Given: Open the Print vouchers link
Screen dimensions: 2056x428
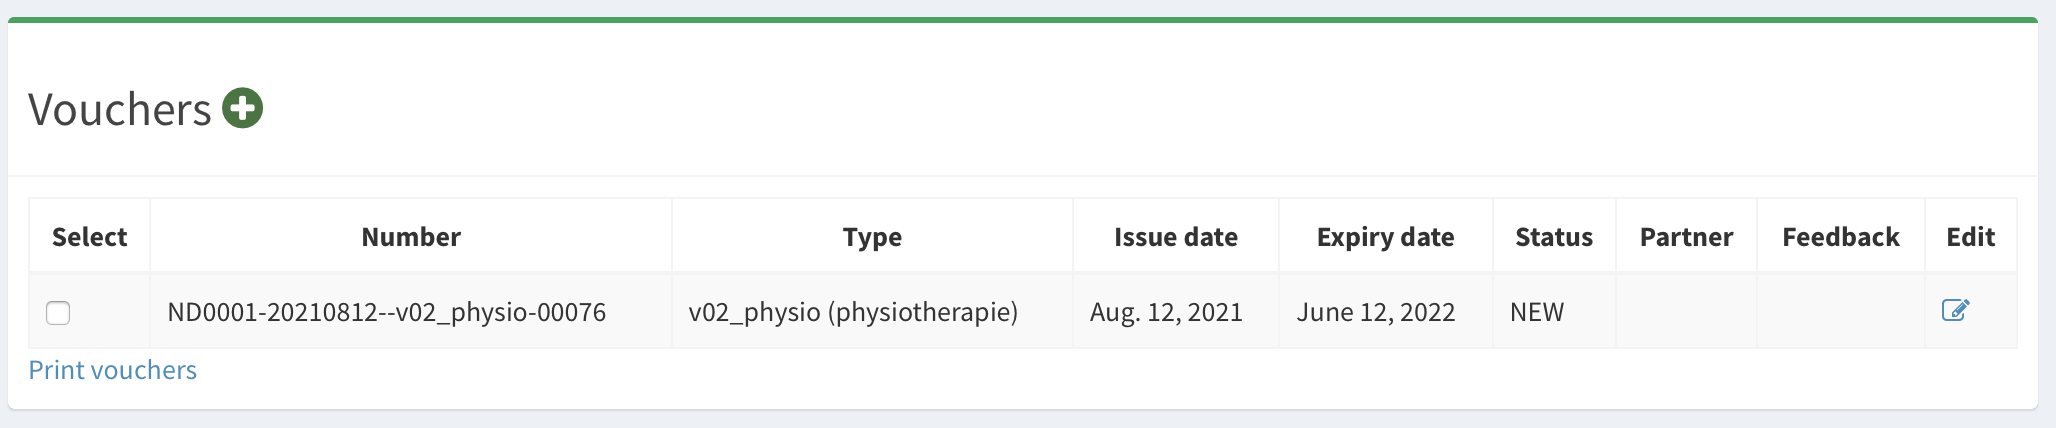Looking at the screenshot, I should (x=113, y=370).
